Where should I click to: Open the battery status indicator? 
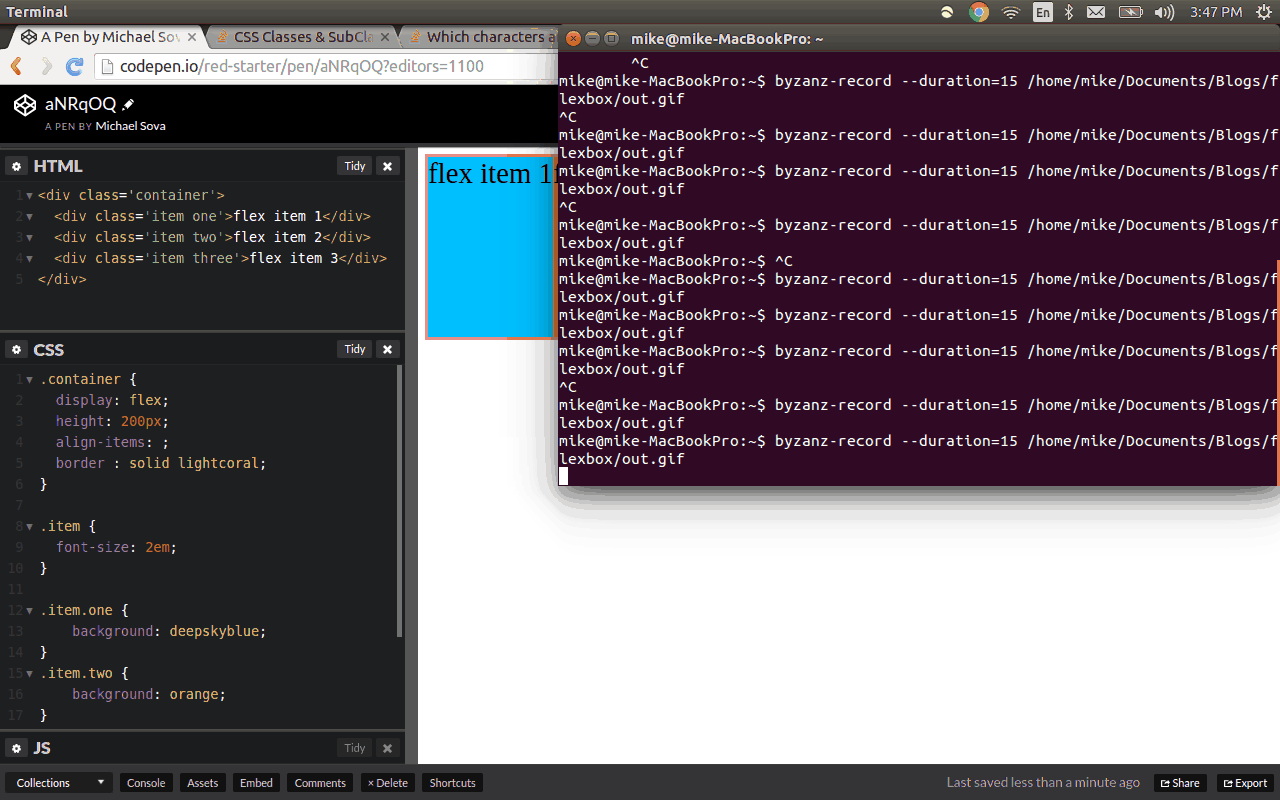(x=1130, y=12)
